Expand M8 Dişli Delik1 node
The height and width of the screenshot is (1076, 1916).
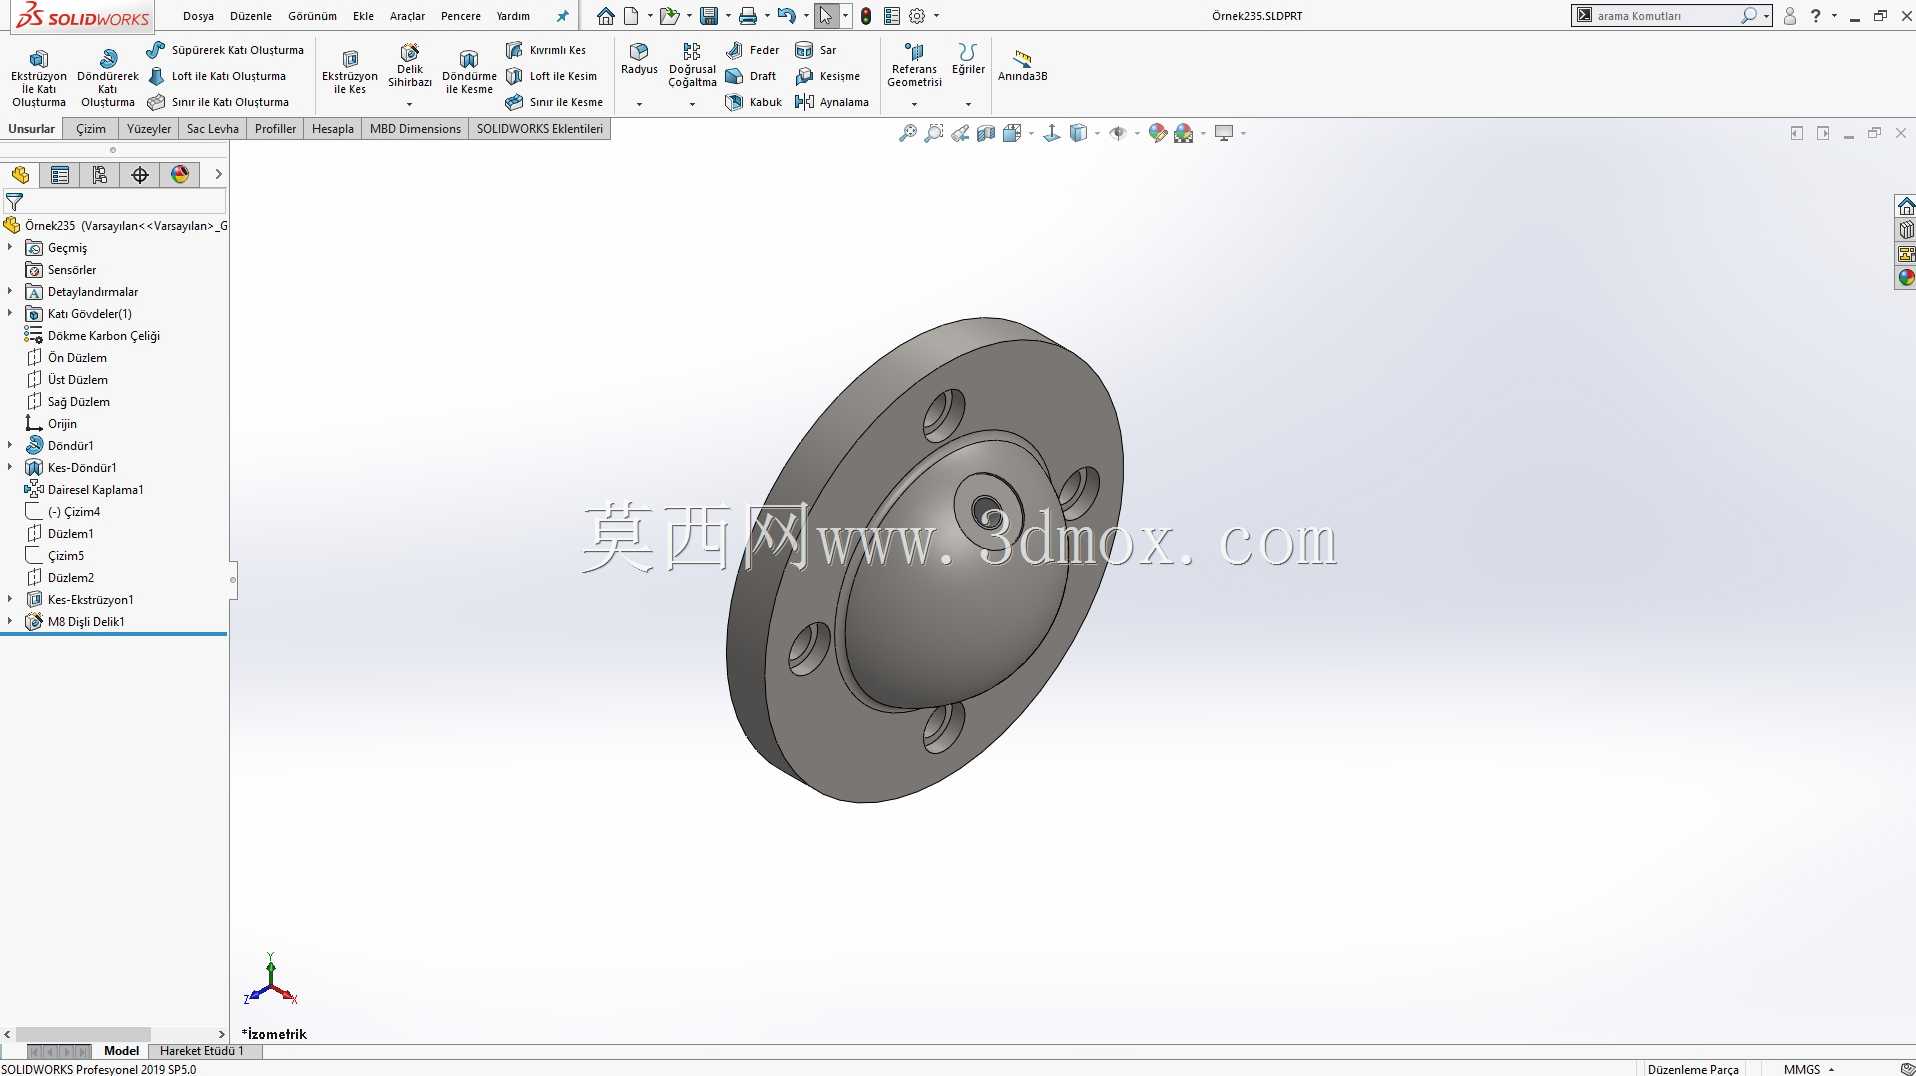pyautogui.click(x=10, y=621)
